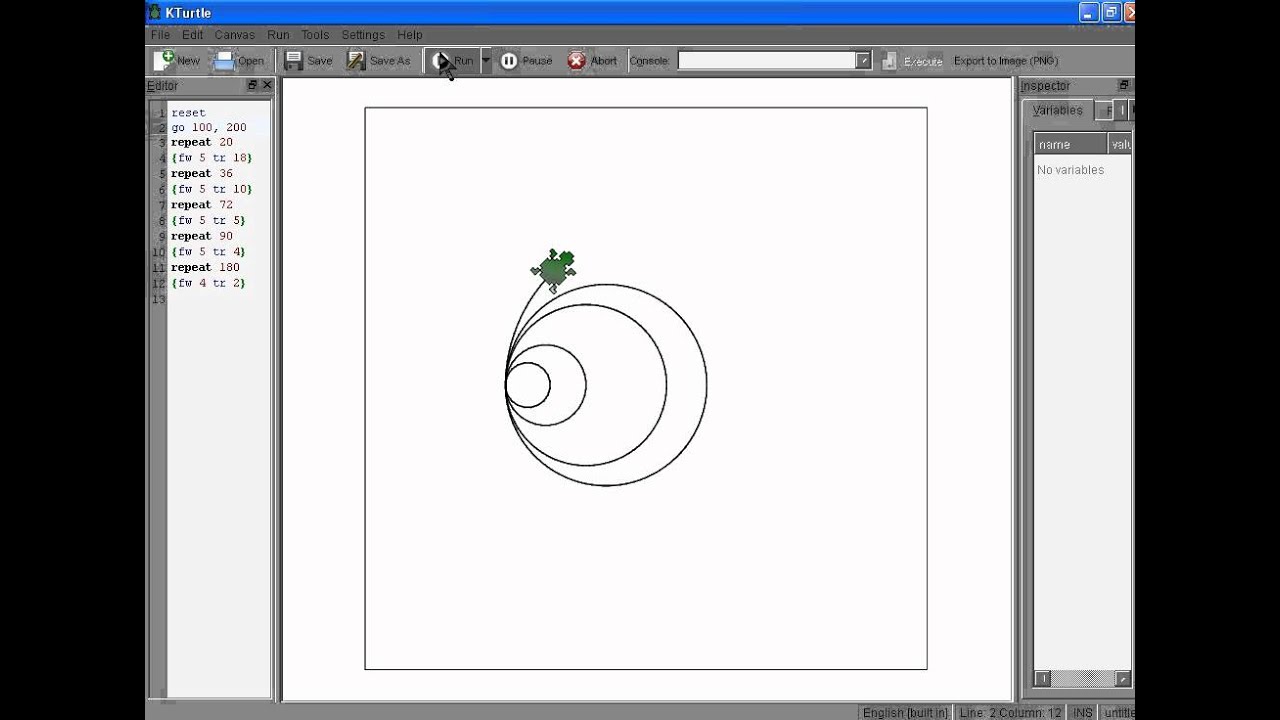
Task: Click the Open file toolbar icon
Action: pyautogui.click(x=224, y=61)
